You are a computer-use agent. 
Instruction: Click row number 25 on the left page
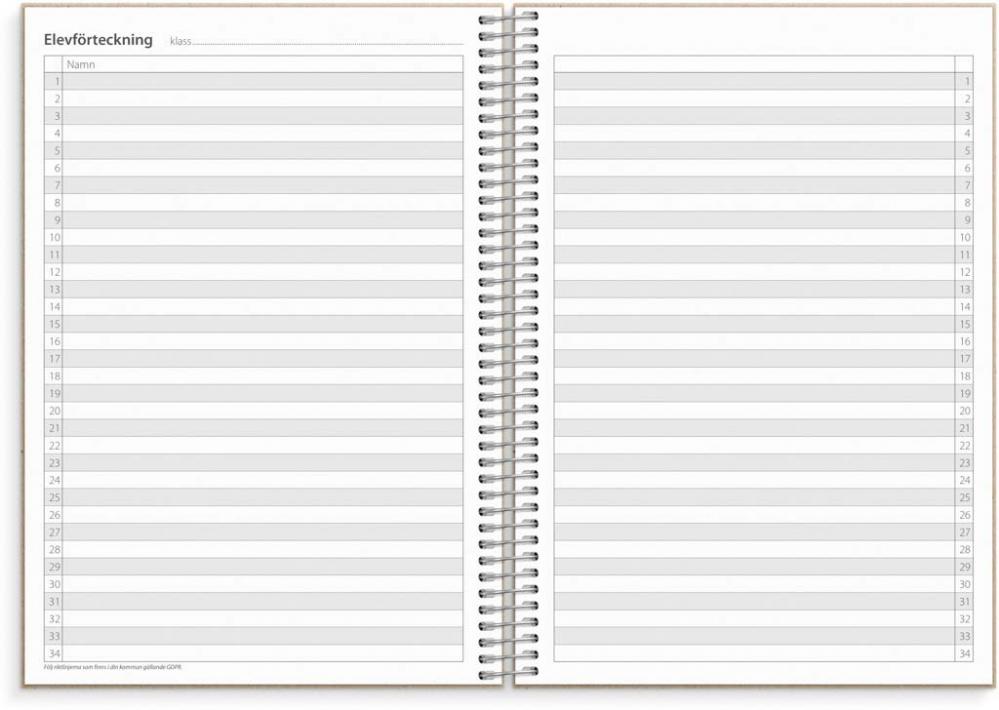tap(55, 498)
